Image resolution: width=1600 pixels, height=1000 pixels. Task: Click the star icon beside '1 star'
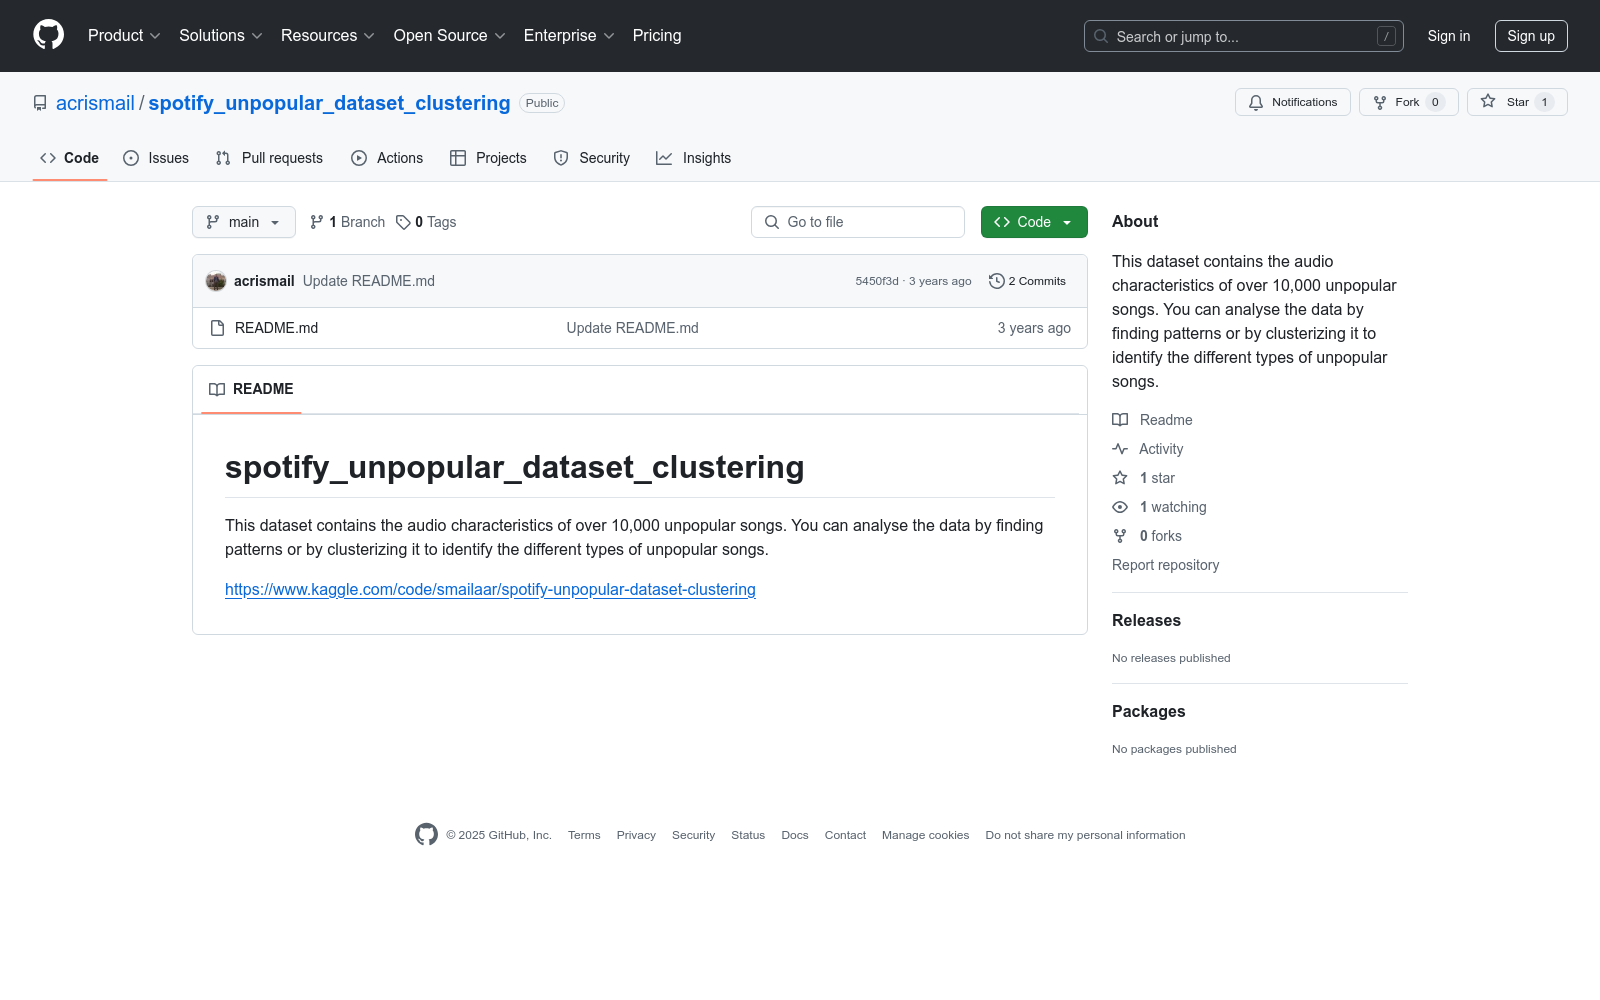tap(1120, 478)
